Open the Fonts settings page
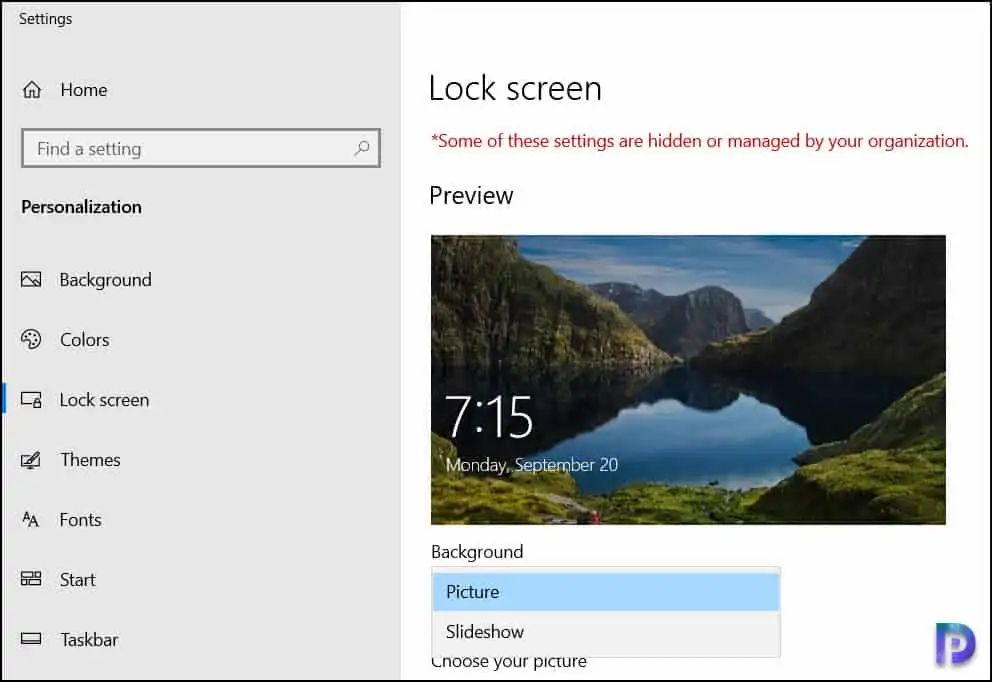 pos(80,519)
